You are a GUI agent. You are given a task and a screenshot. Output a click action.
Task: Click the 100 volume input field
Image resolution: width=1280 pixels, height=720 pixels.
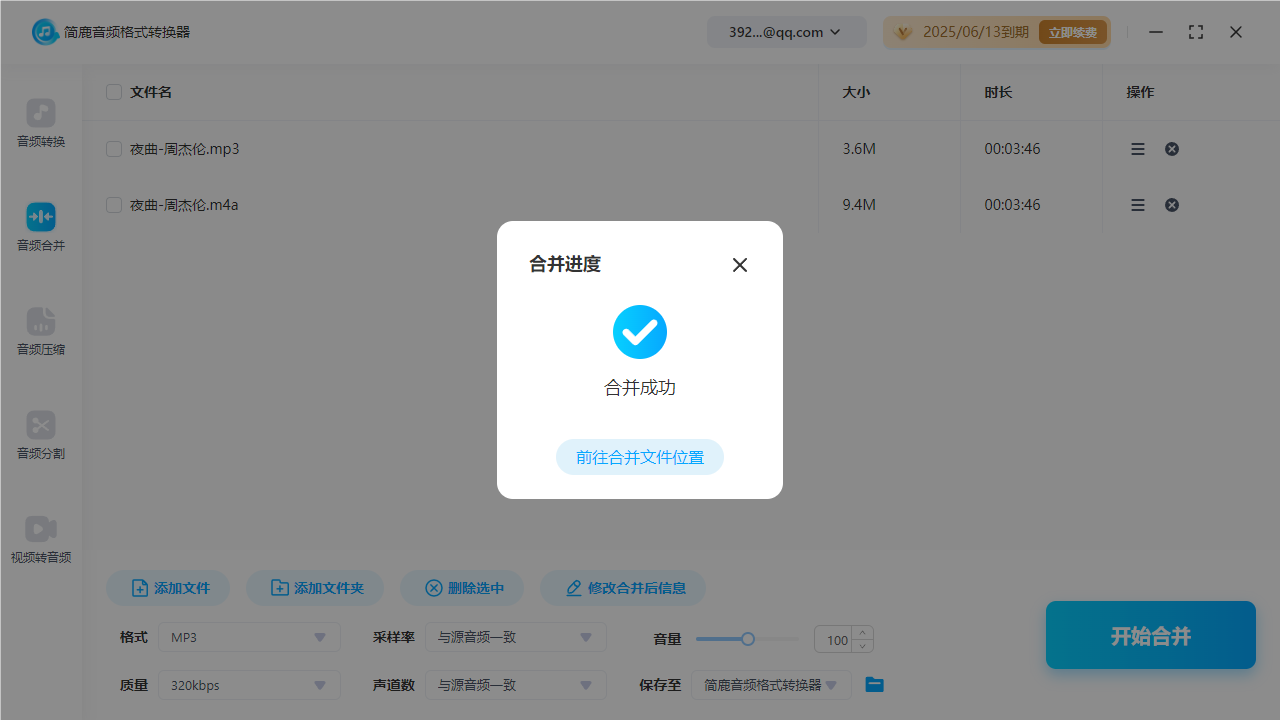click(x=837, y=639)
